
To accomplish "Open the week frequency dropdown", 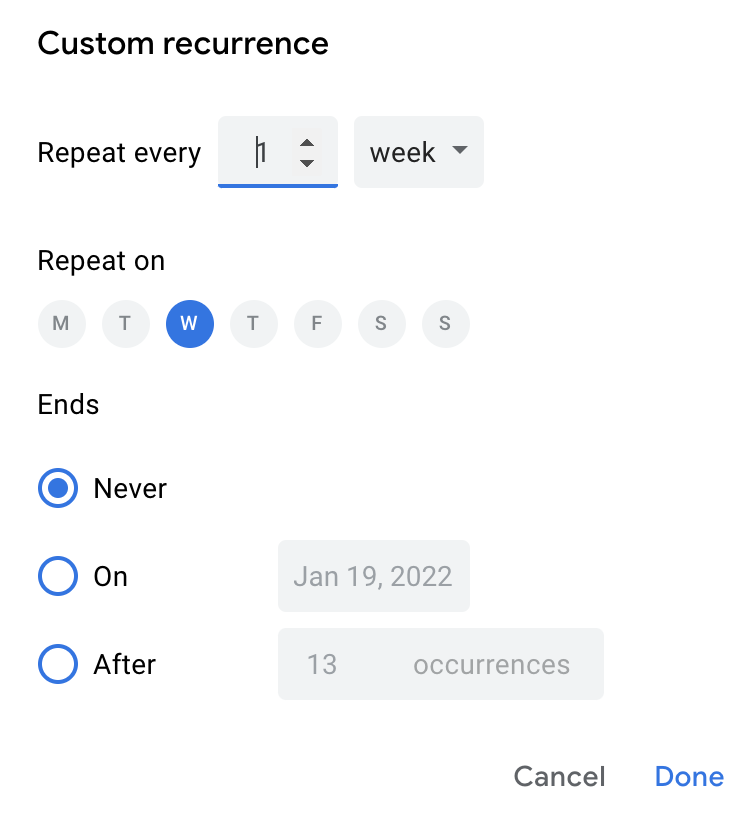I will 418,152.
